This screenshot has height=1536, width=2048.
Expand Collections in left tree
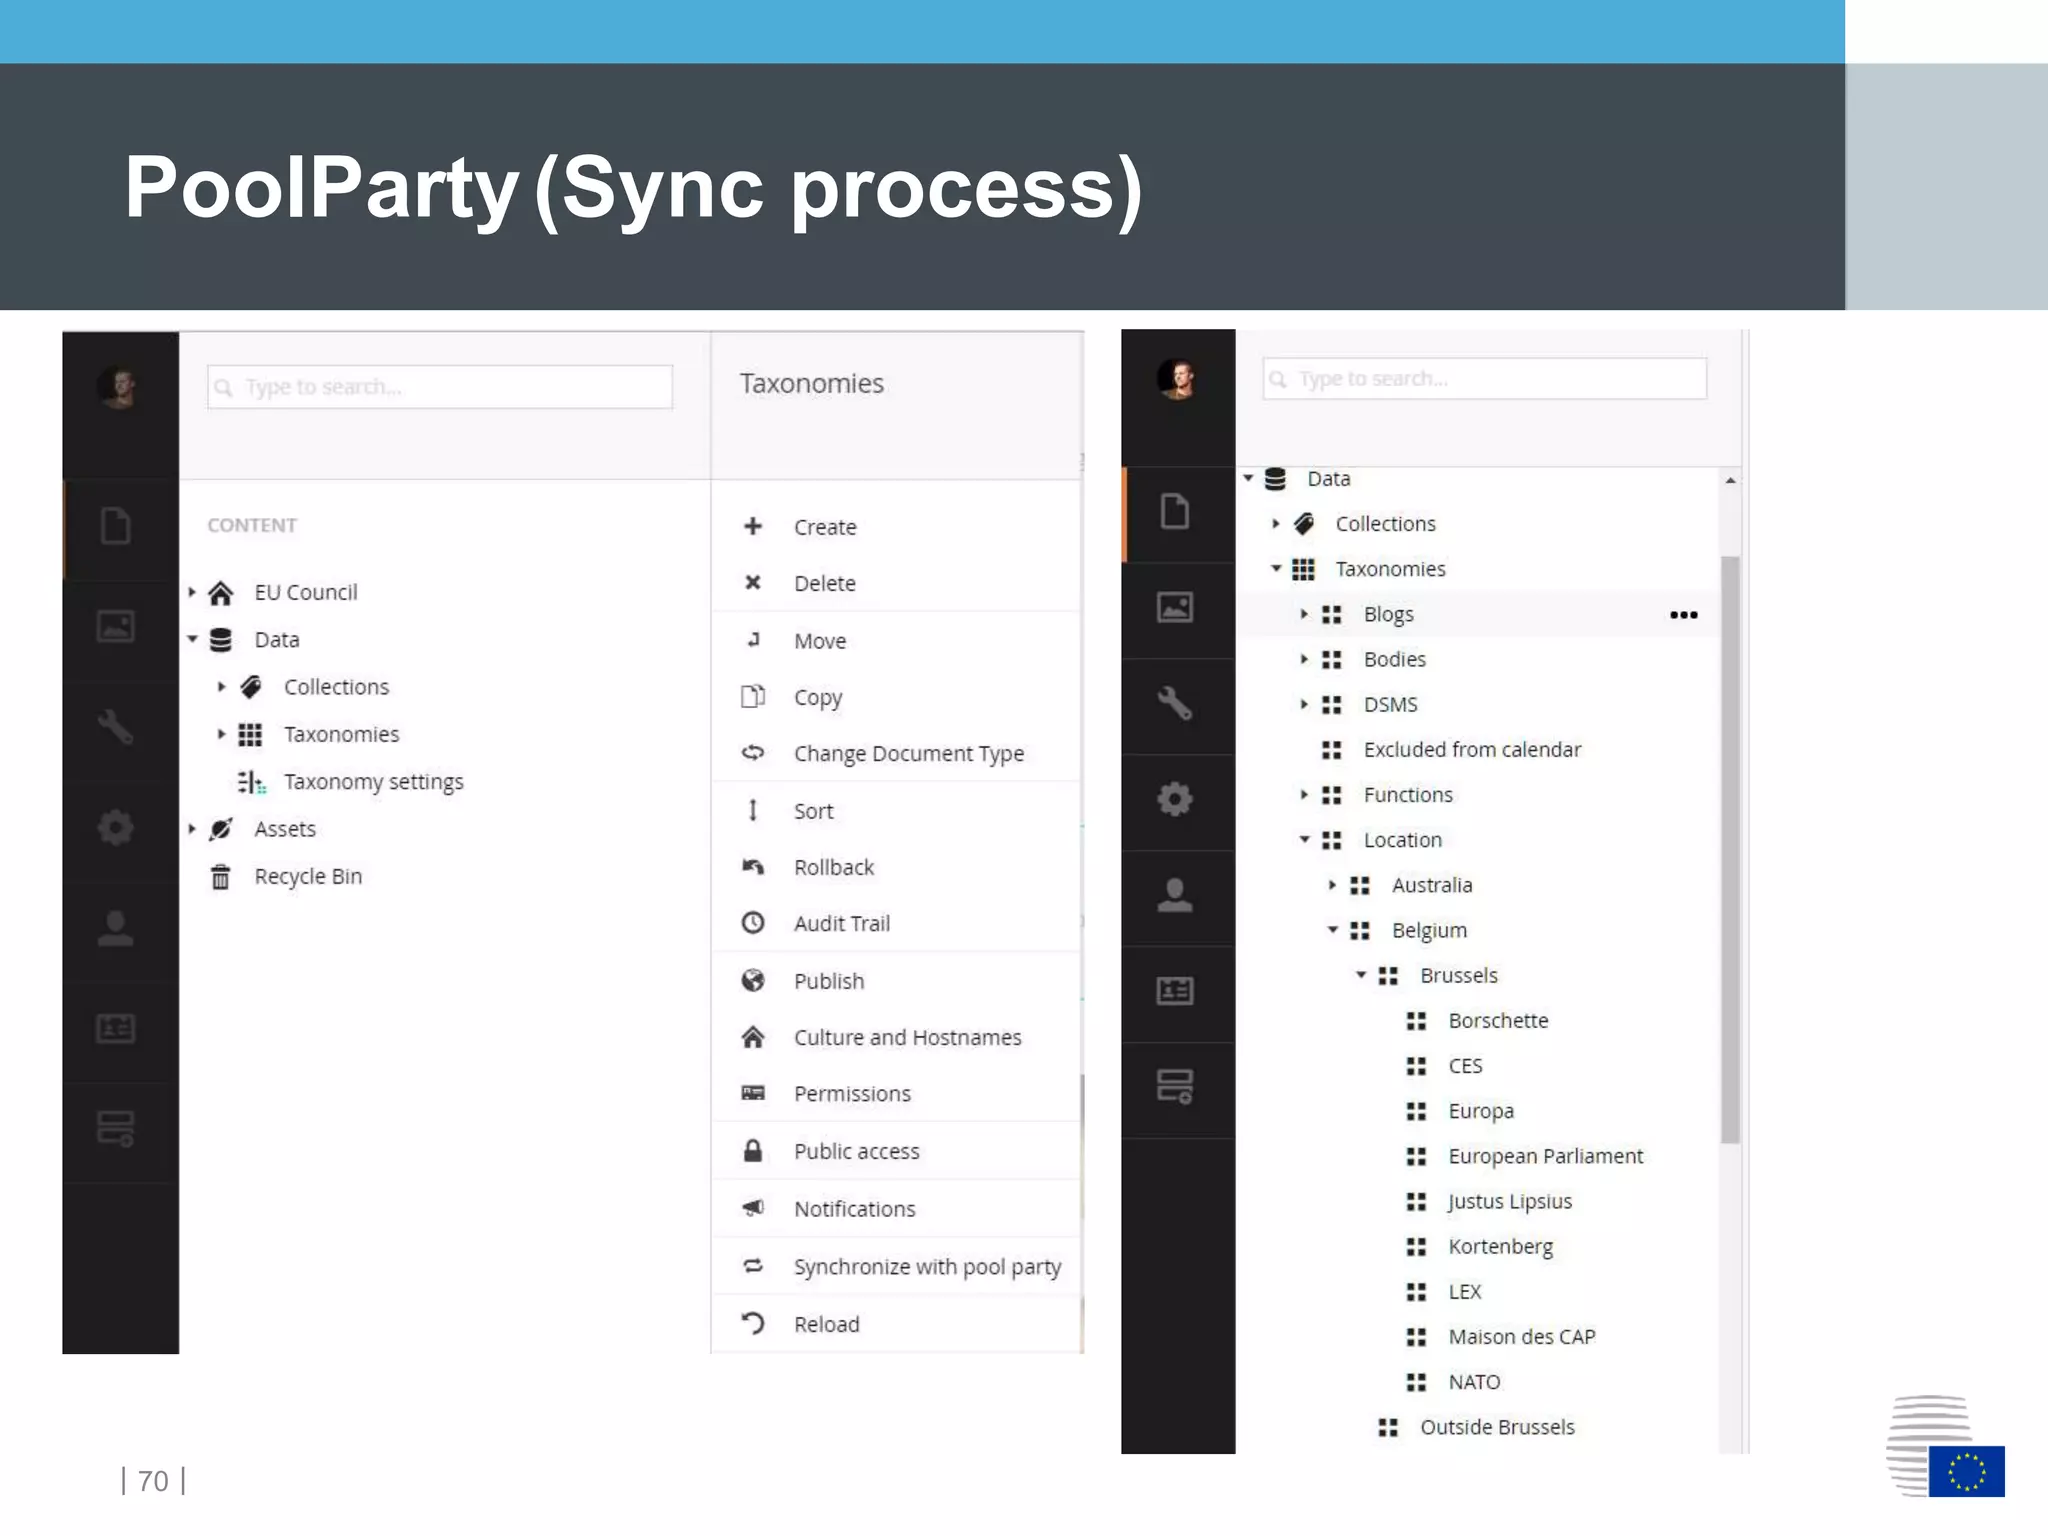pos(221,687)
